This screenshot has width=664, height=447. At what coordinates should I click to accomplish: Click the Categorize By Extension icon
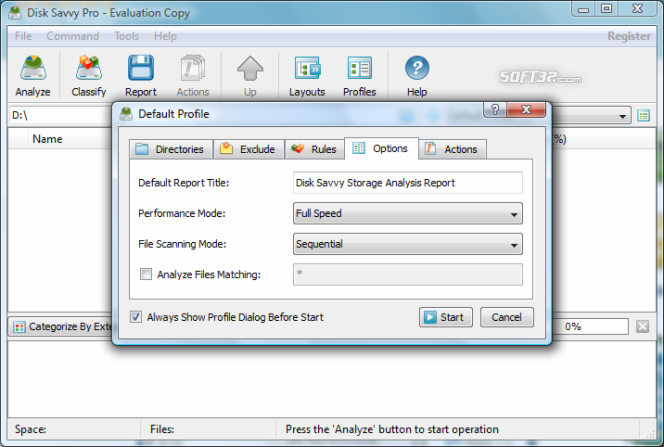pos(19,327)
